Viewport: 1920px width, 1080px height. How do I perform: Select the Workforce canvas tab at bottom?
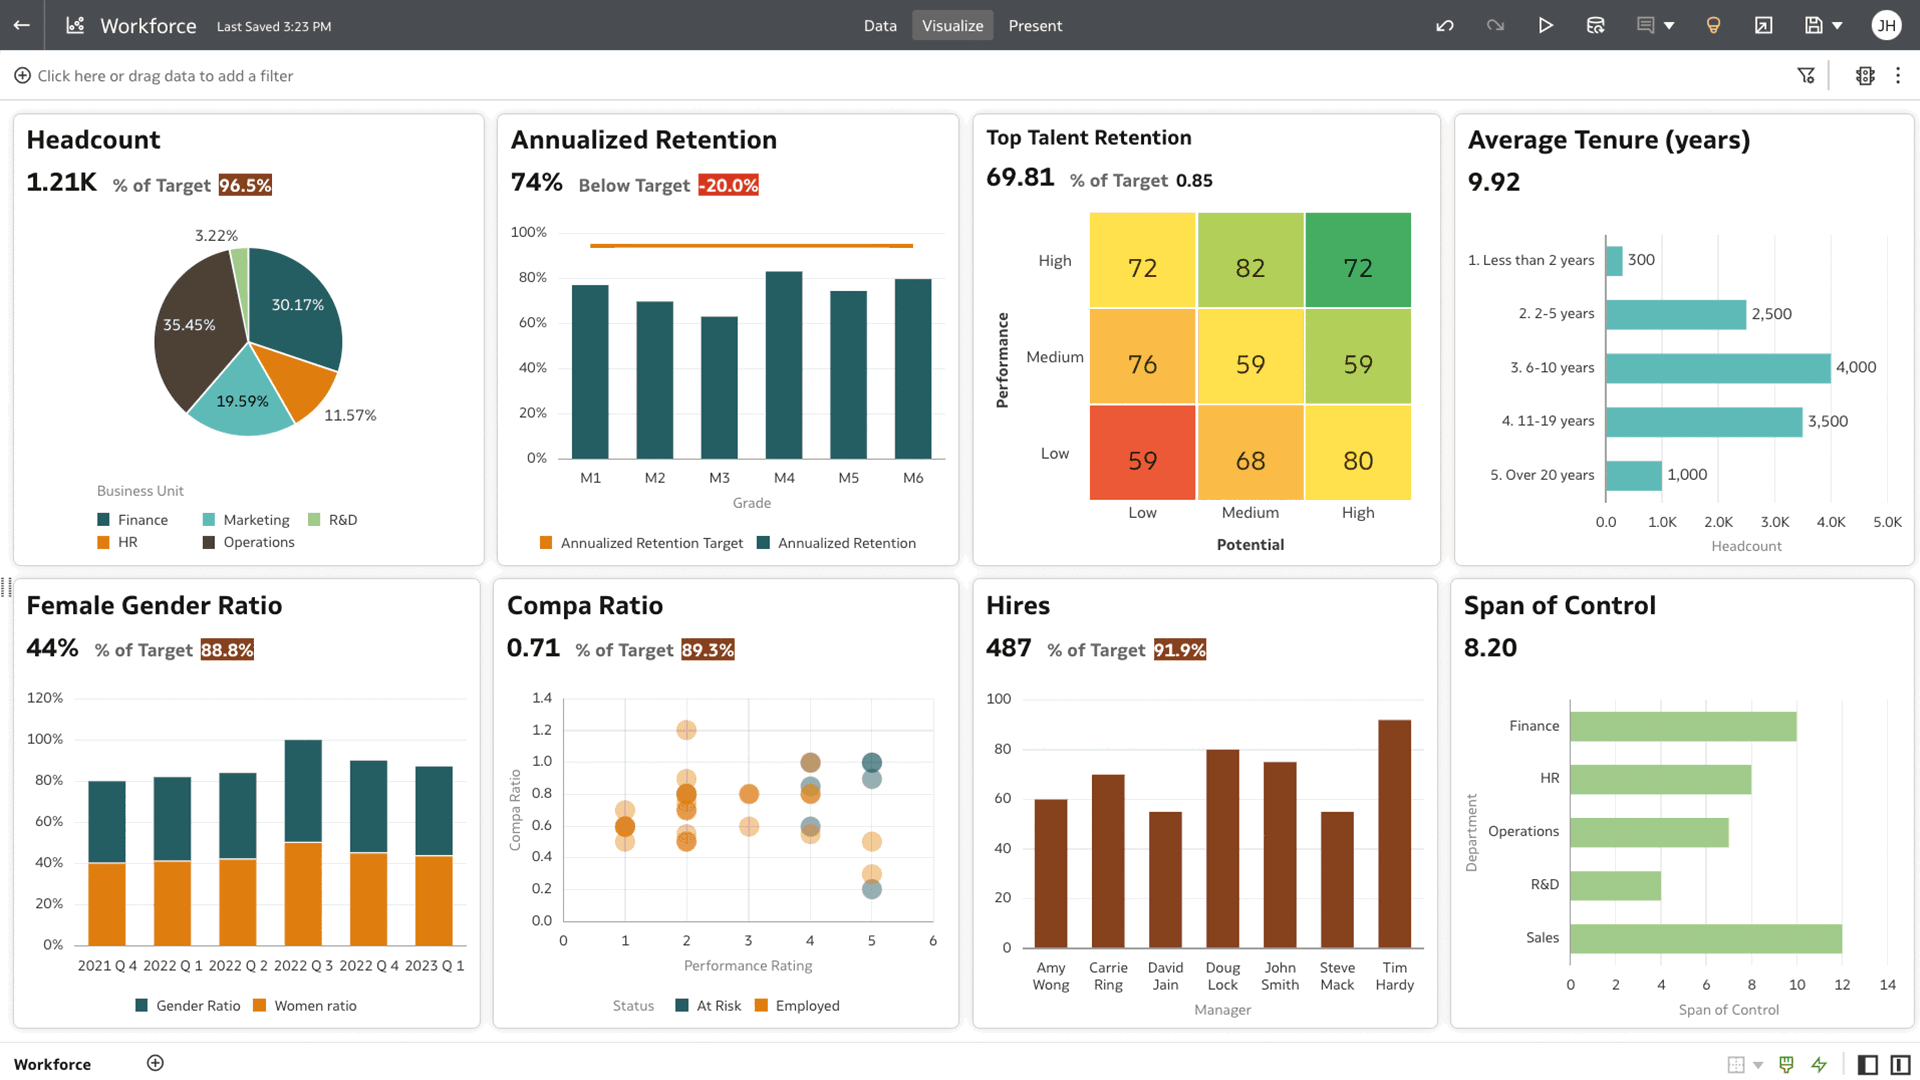(x=52, y=1064)
